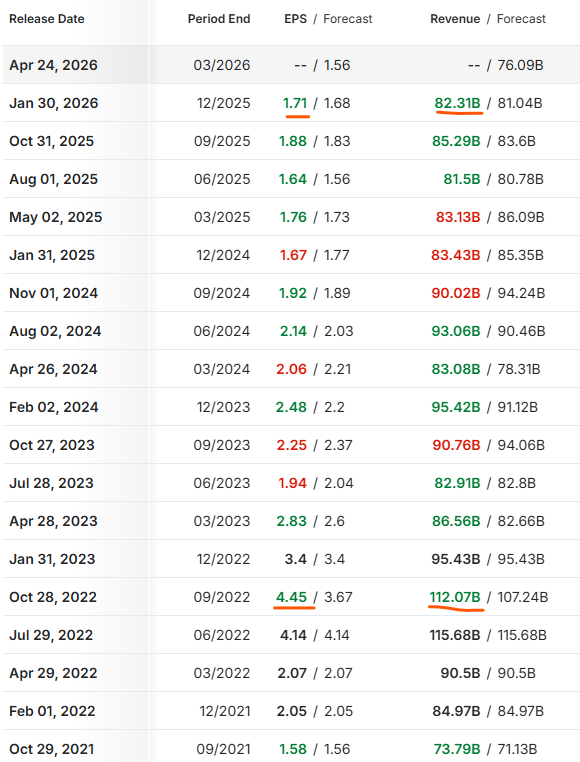Select the Oct 27, 2023 release date

(52, 445)
